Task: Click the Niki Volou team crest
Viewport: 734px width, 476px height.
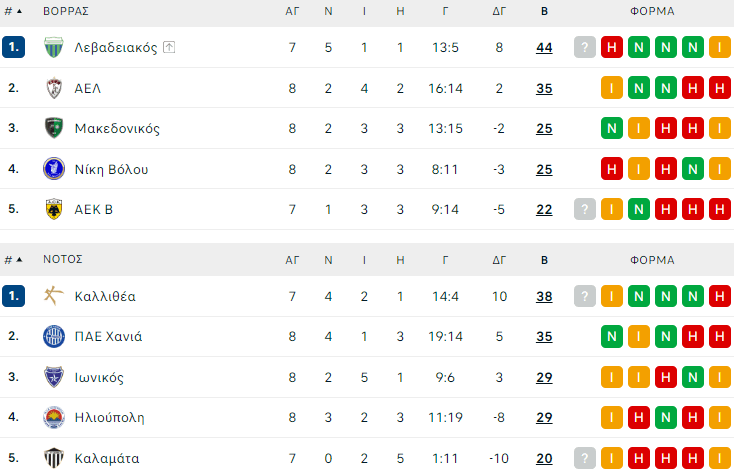Action: (54, 169)
